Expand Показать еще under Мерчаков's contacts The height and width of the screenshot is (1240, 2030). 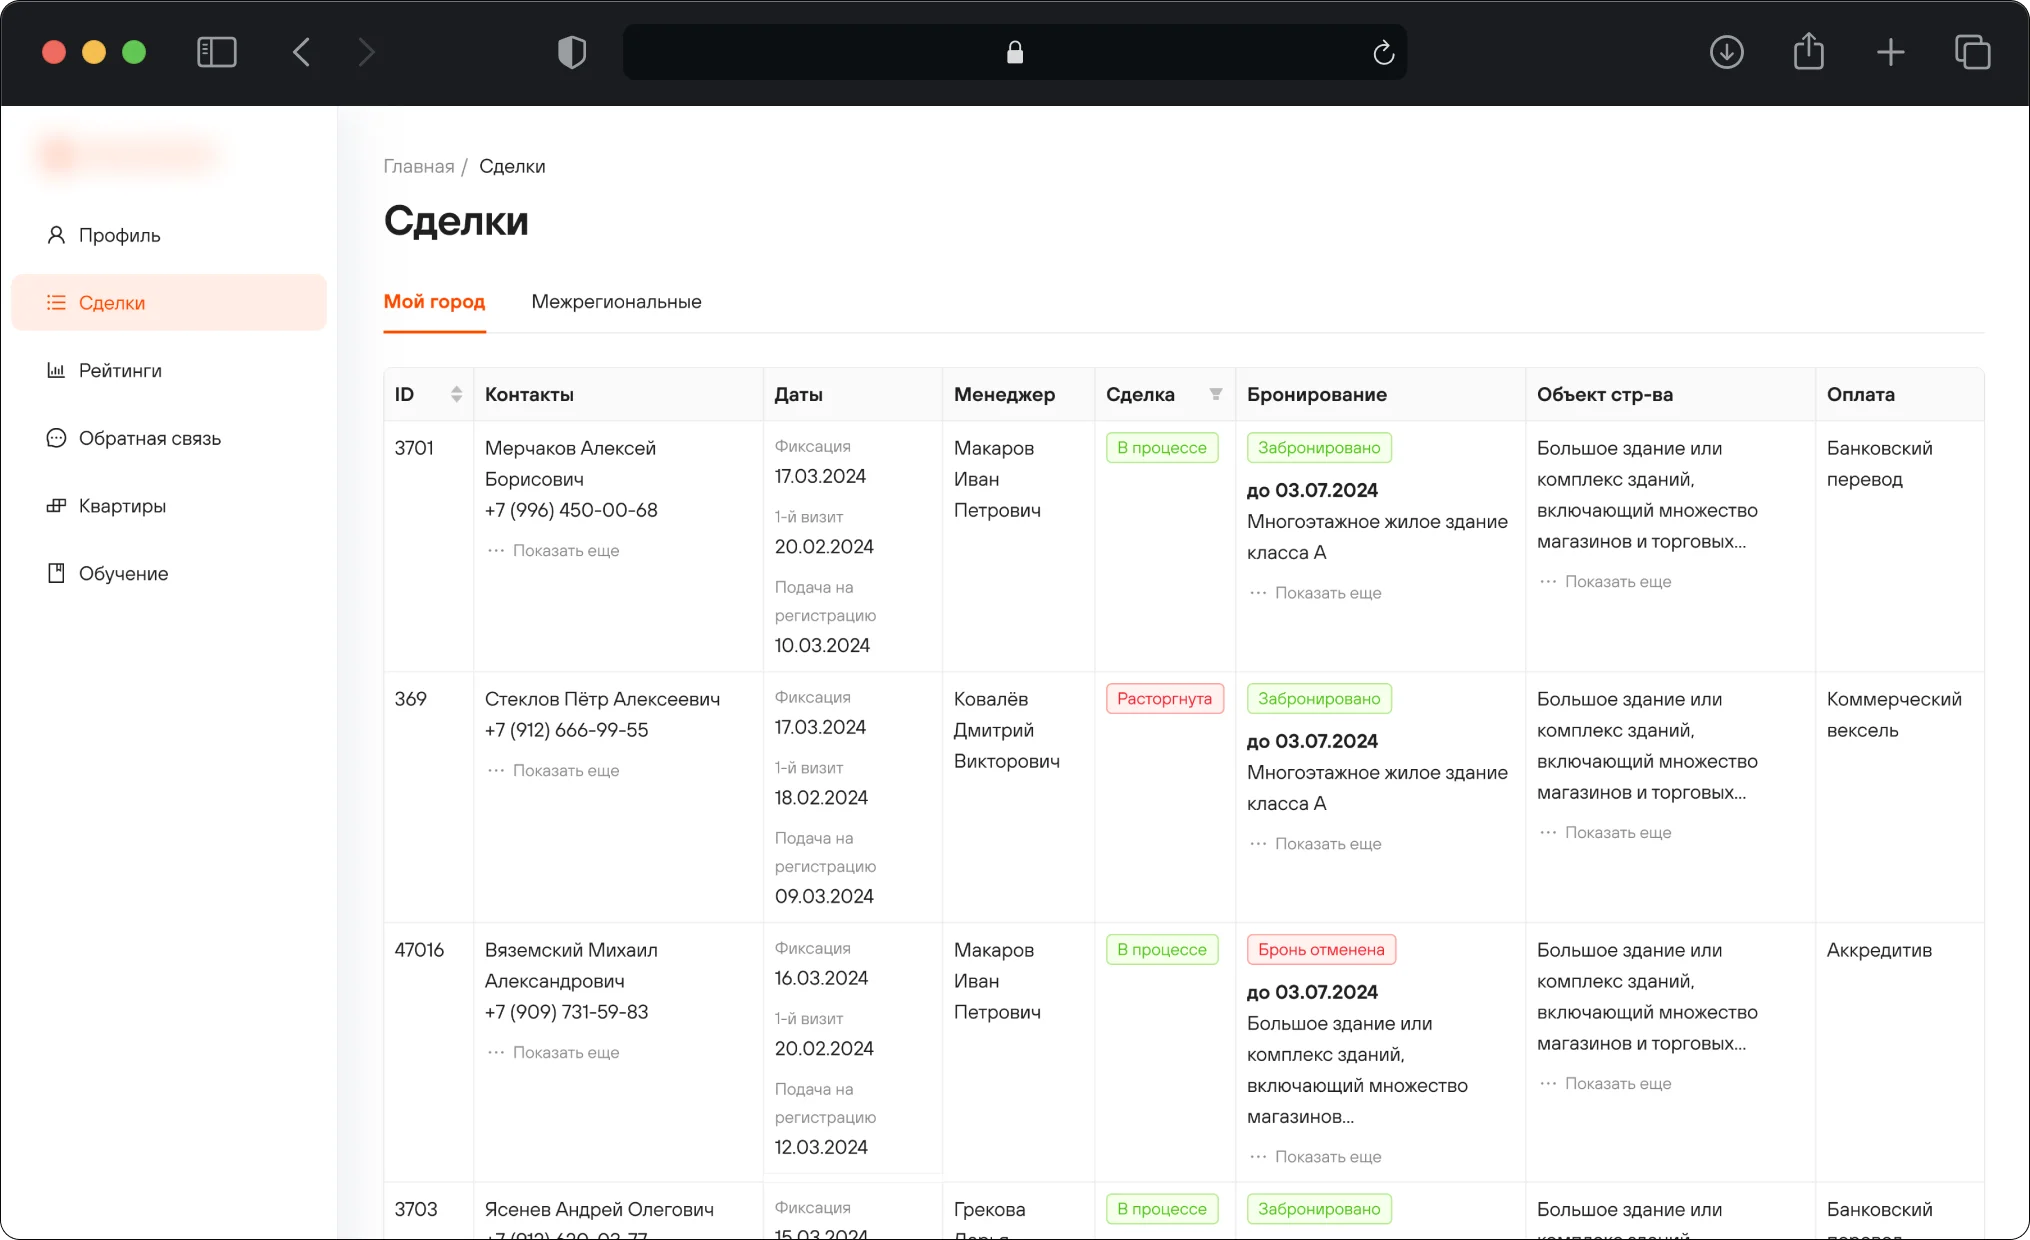[565, 551]
